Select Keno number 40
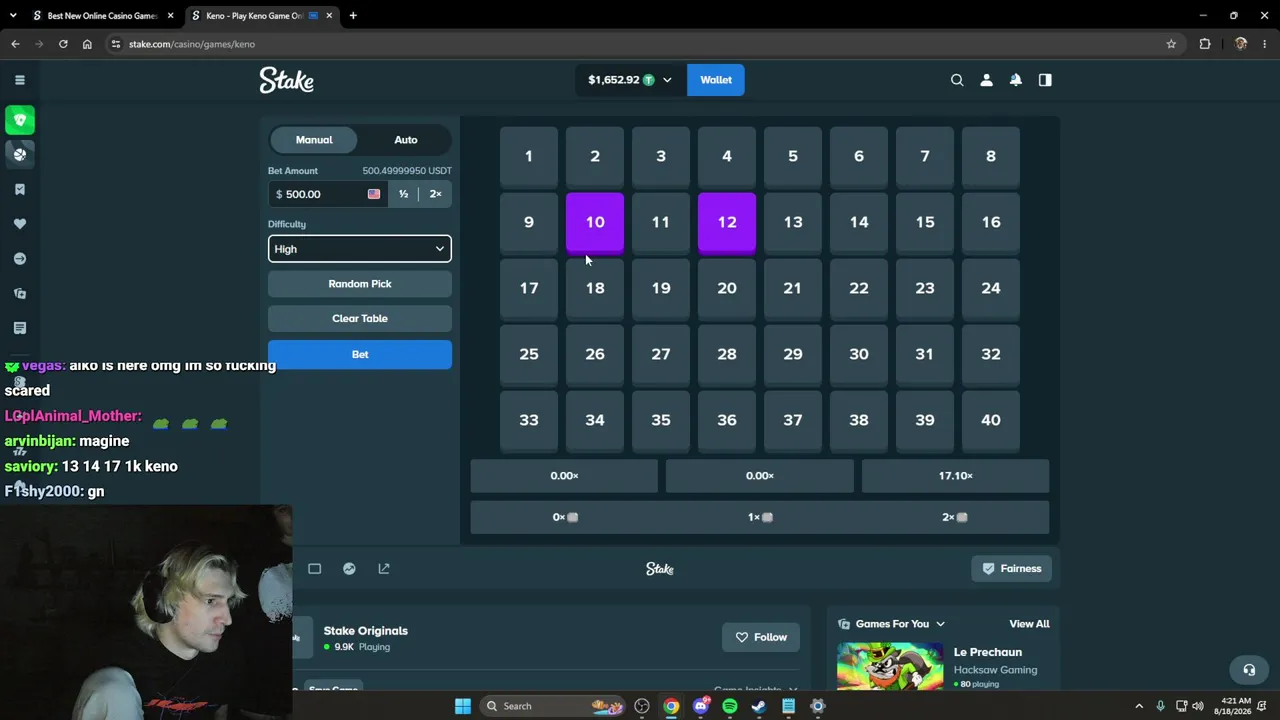Viewport: 1280px width, 720px height. point(991,421)
